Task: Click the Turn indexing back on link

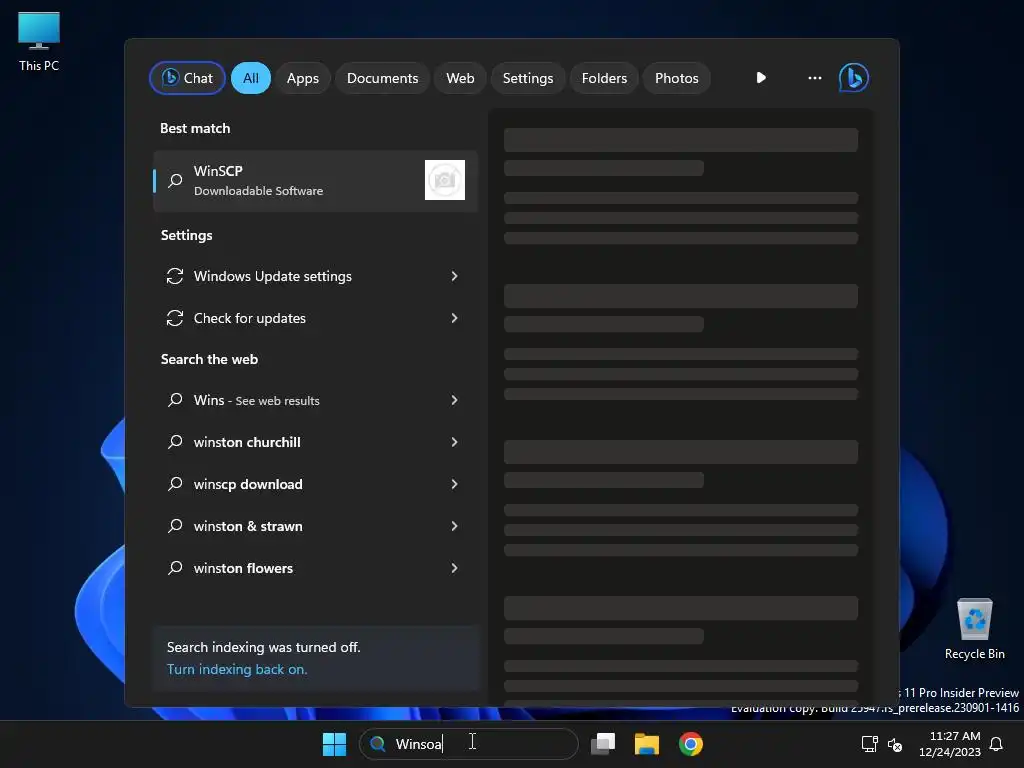Action: (236, 669)
